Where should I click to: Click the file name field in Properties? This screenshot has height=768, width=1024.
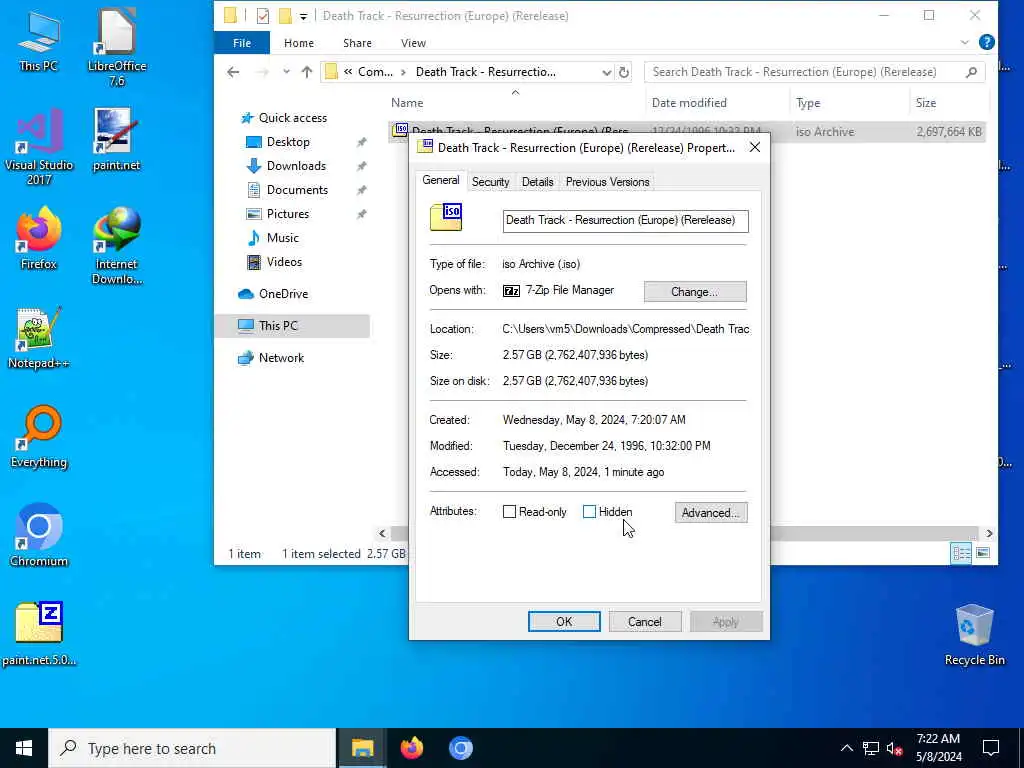pyautogui.click(x=625, y=221)
